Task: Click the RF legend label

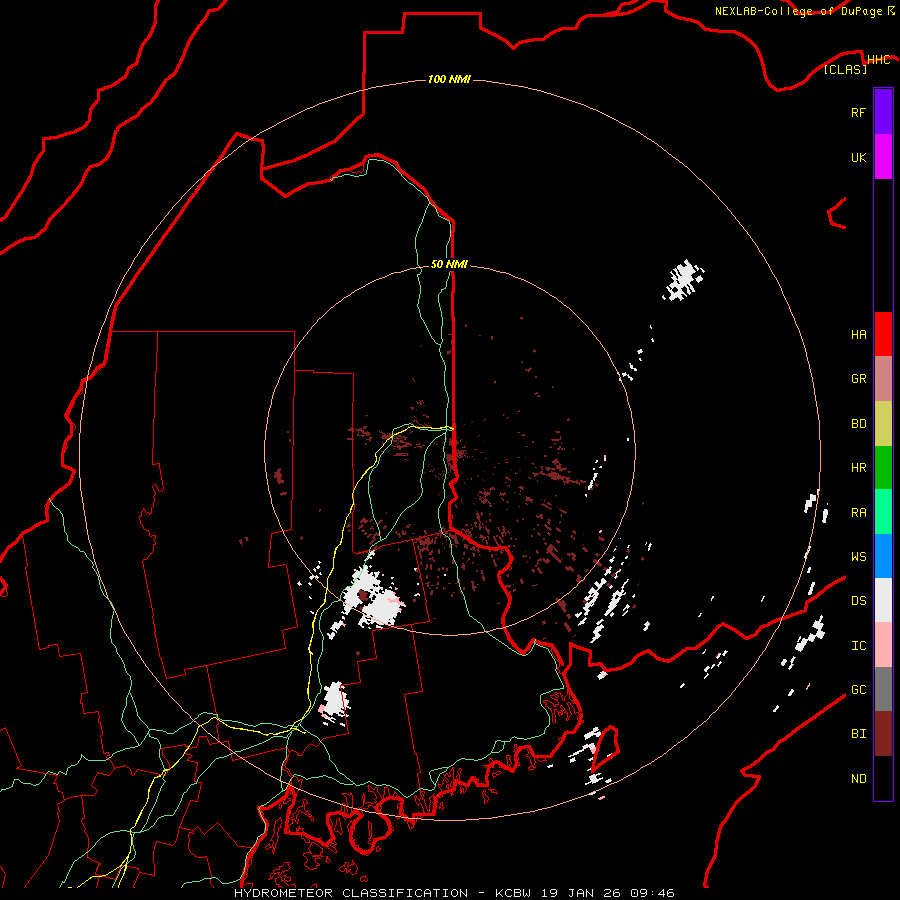Action: tap(858, 112)
